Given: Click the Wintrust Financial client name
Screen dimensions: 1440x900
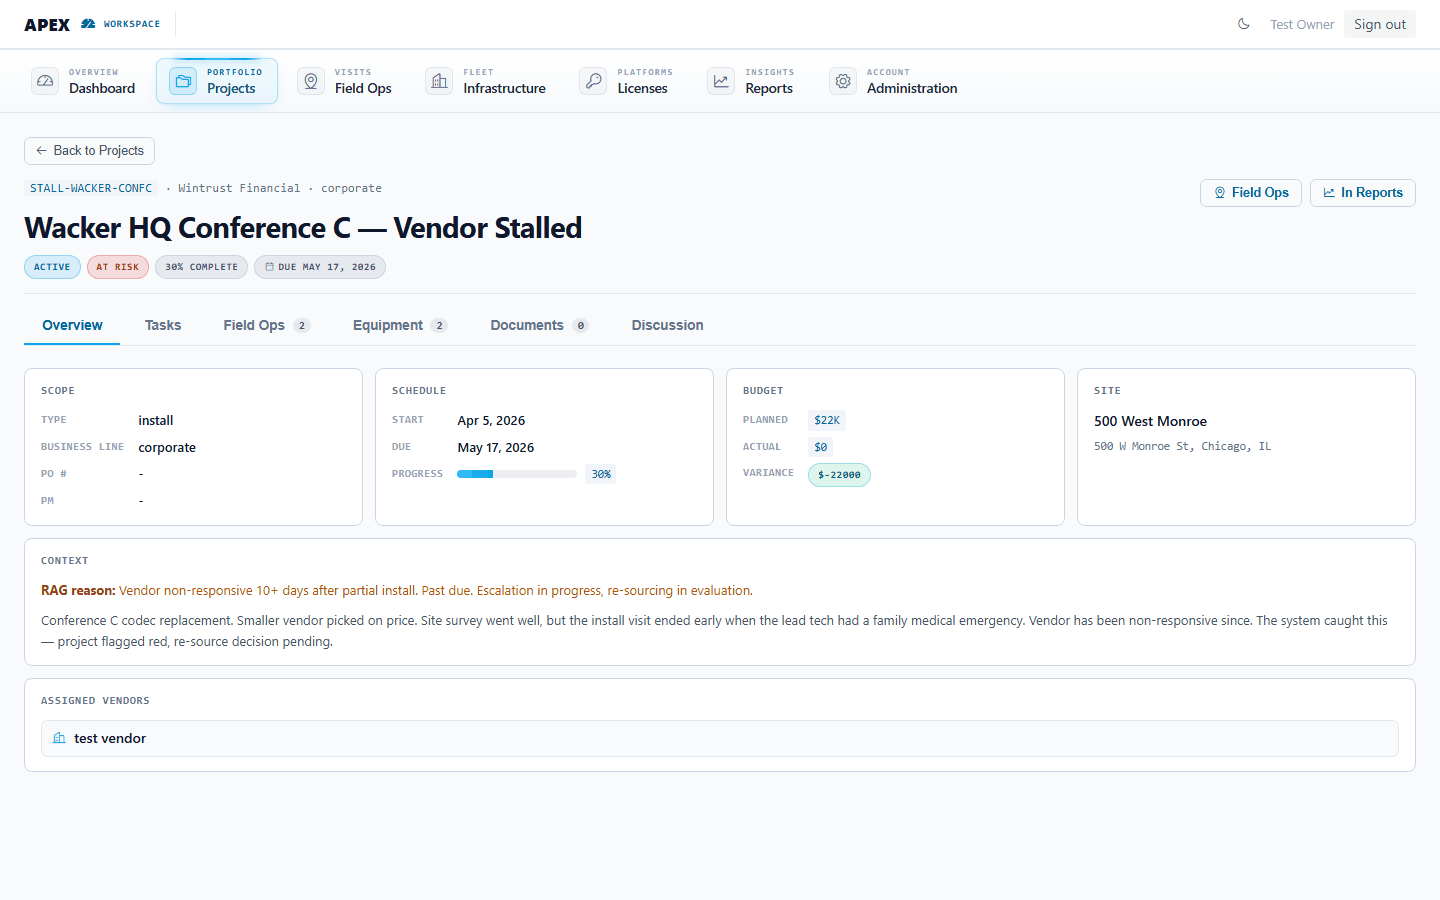Looking at the screenshot, I should click(239, 188).
